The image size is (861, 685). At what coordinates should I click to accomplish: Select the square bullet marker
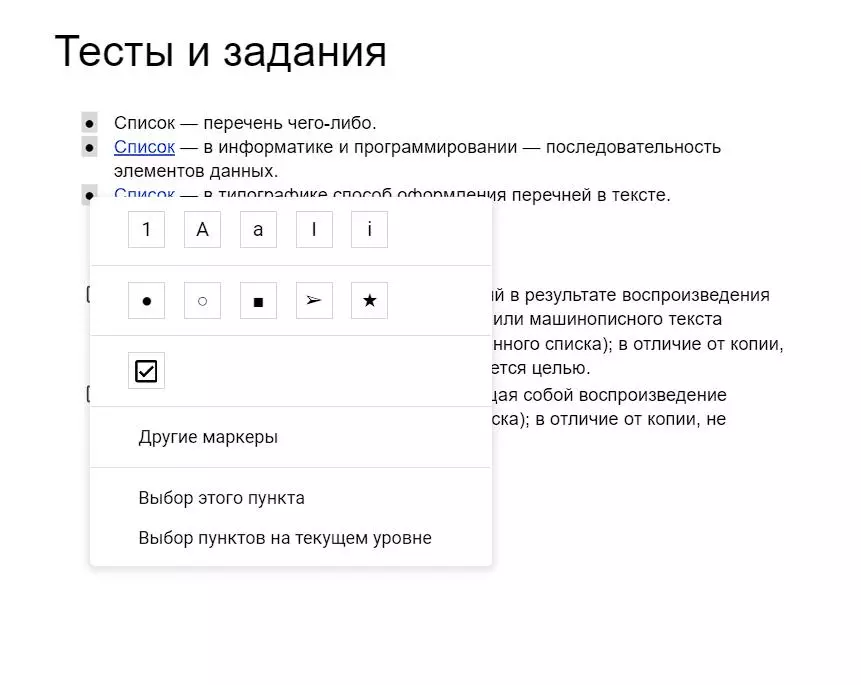(x=258, y=300)
